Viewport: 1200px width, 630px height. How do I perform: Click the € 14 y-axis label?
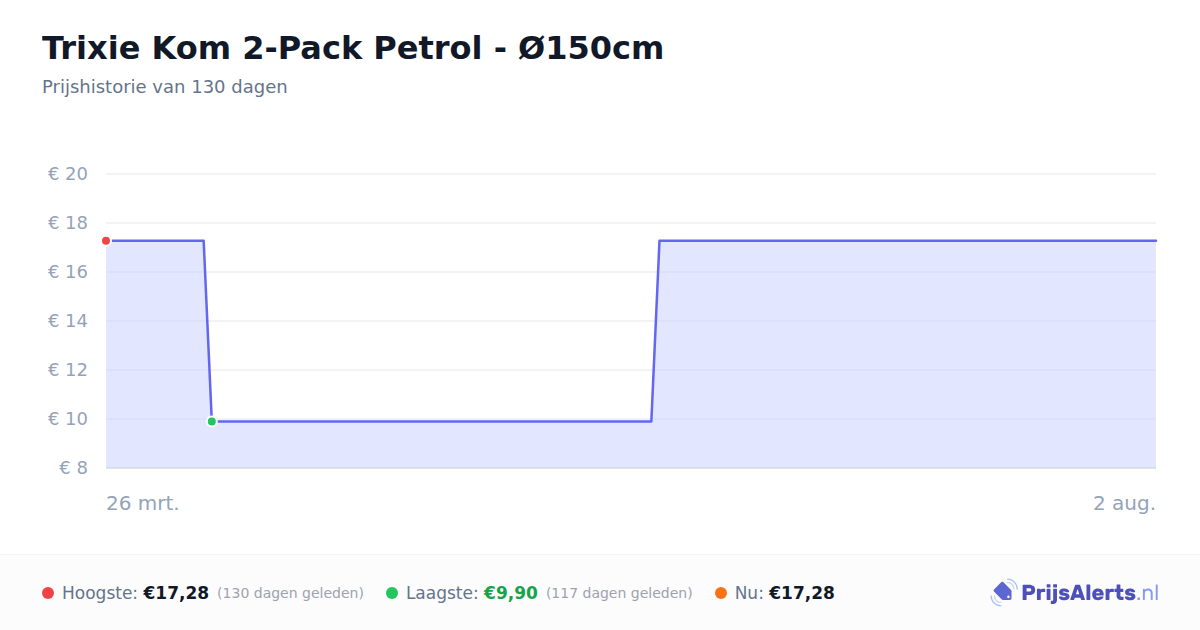pyautogui.click(x=68, y=321)
